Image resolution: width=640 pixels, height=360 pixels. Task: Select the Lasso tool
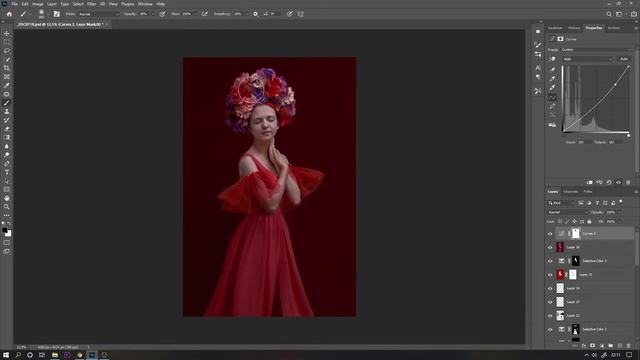click(x=7, y=51)
